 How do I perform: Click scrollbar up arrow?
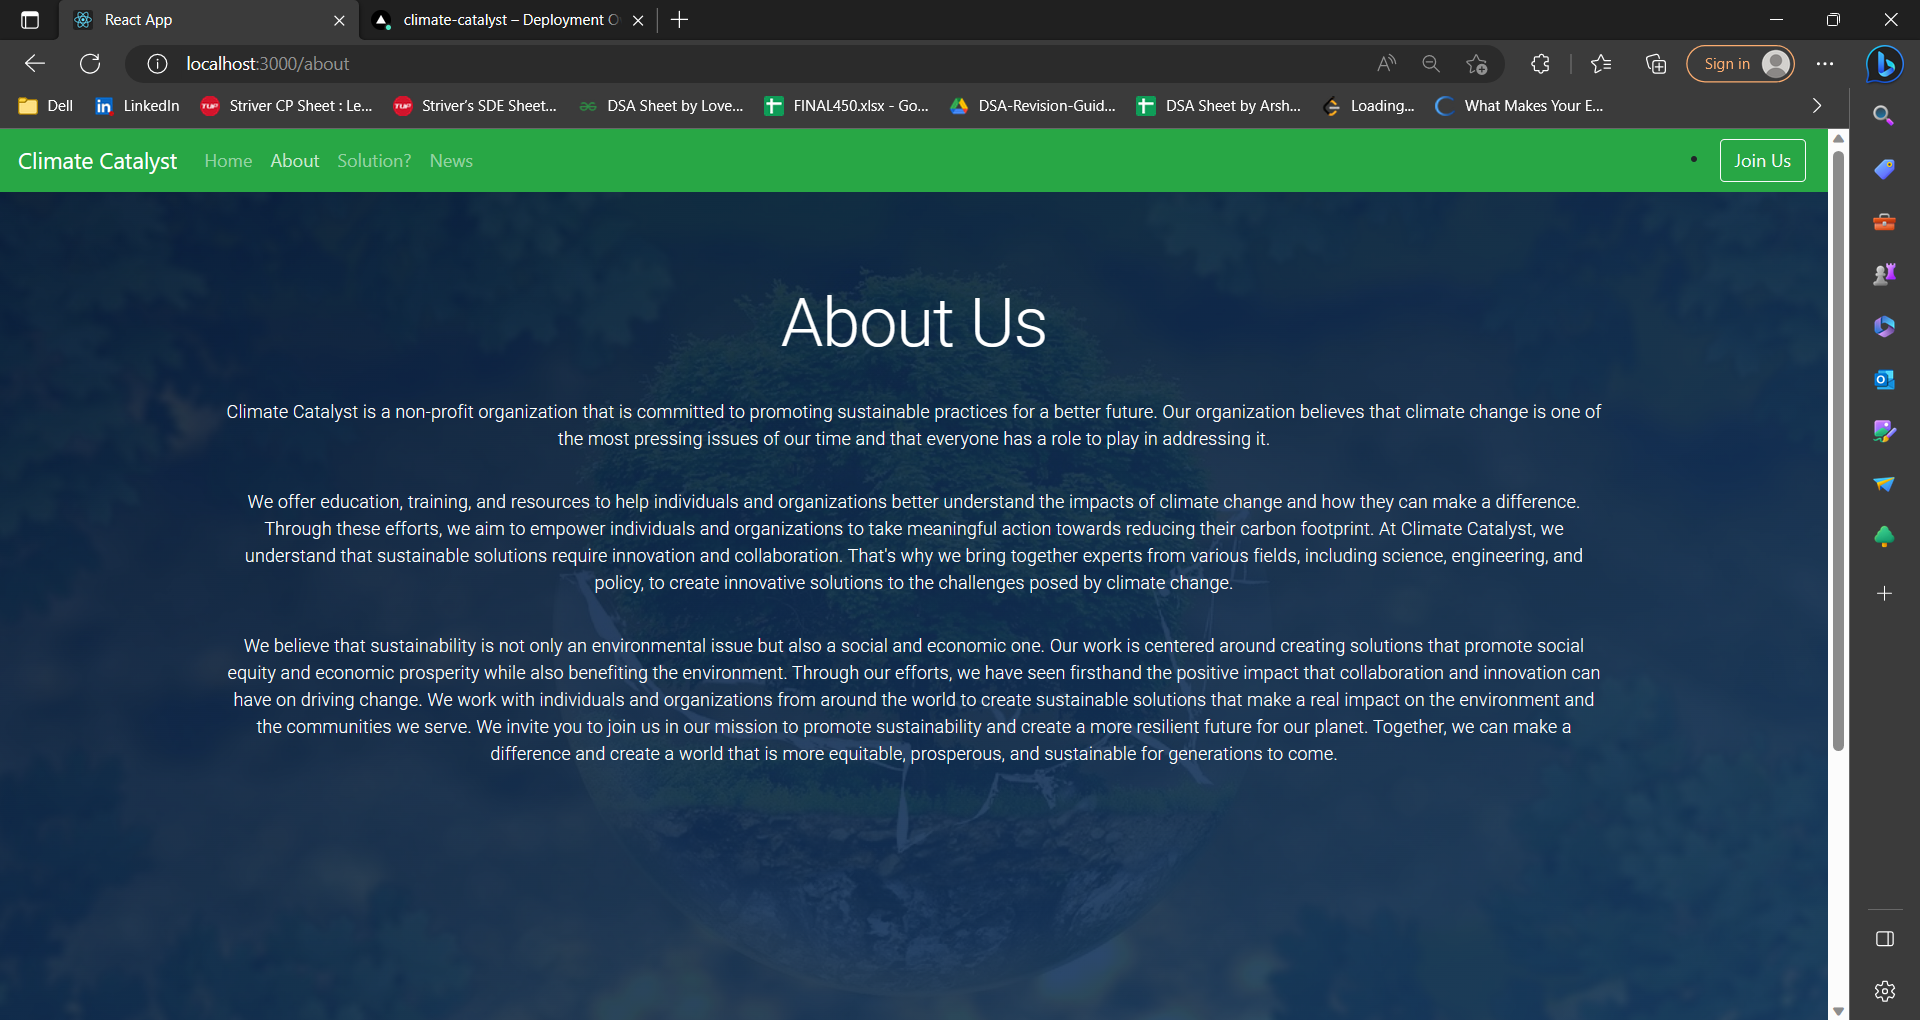coord(1838,137)
